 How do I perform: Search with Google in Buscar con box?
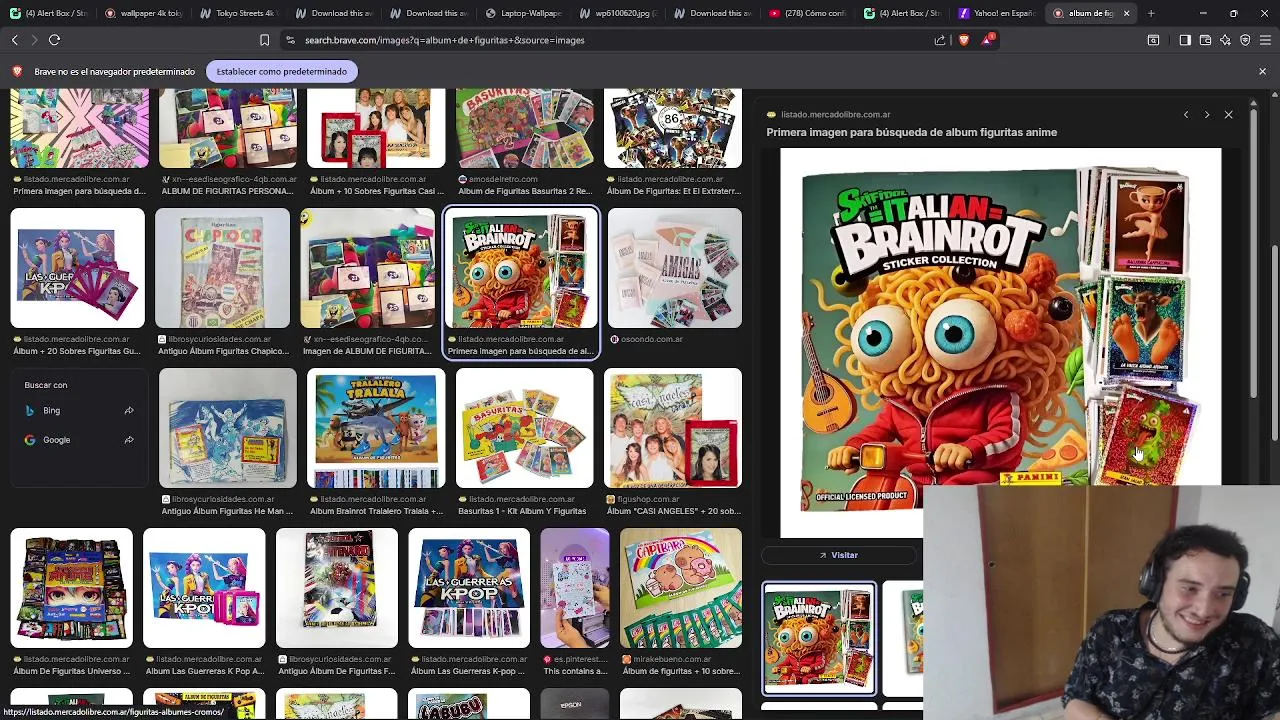coord(56,440)
